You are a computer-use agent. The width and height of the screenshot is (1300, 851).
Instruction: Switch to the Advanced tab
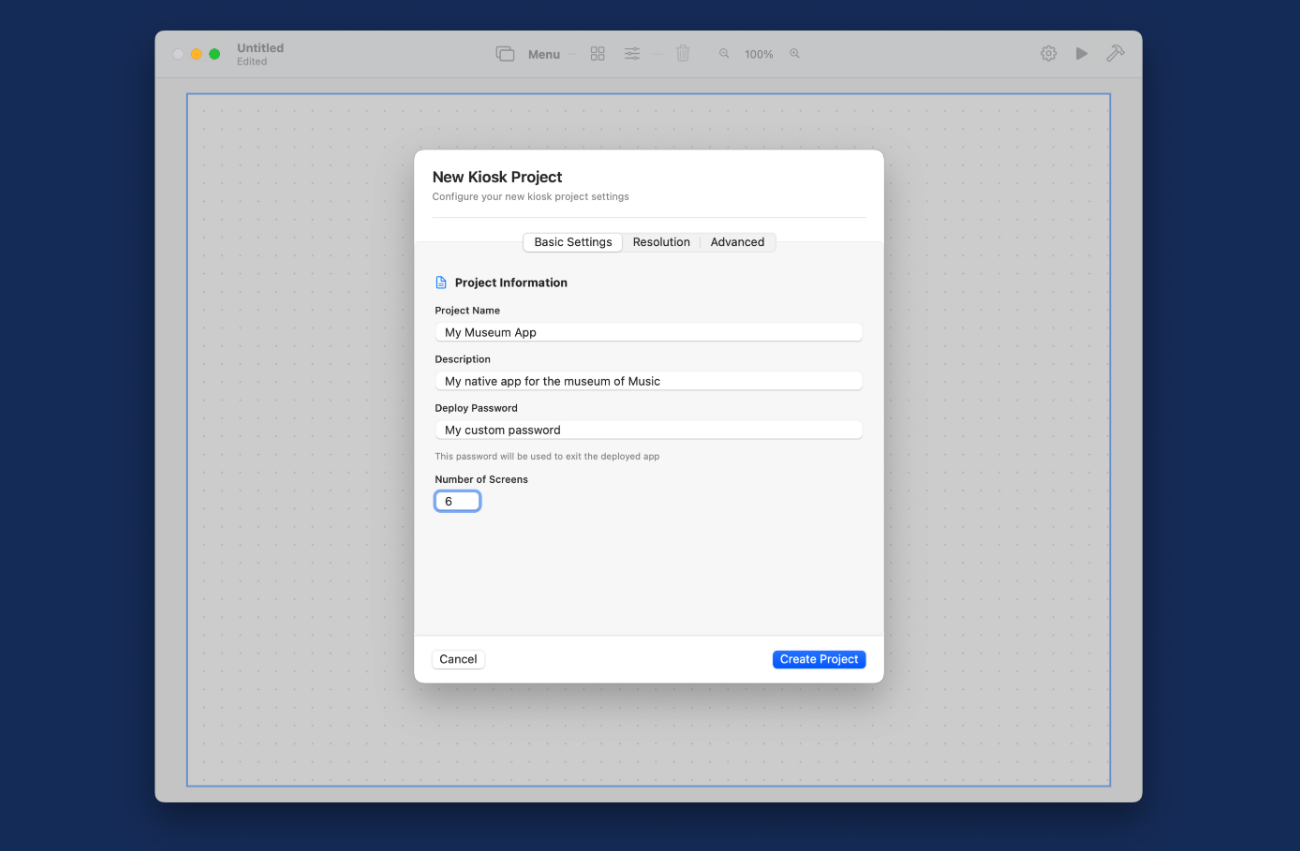click(x=737, y=242)
